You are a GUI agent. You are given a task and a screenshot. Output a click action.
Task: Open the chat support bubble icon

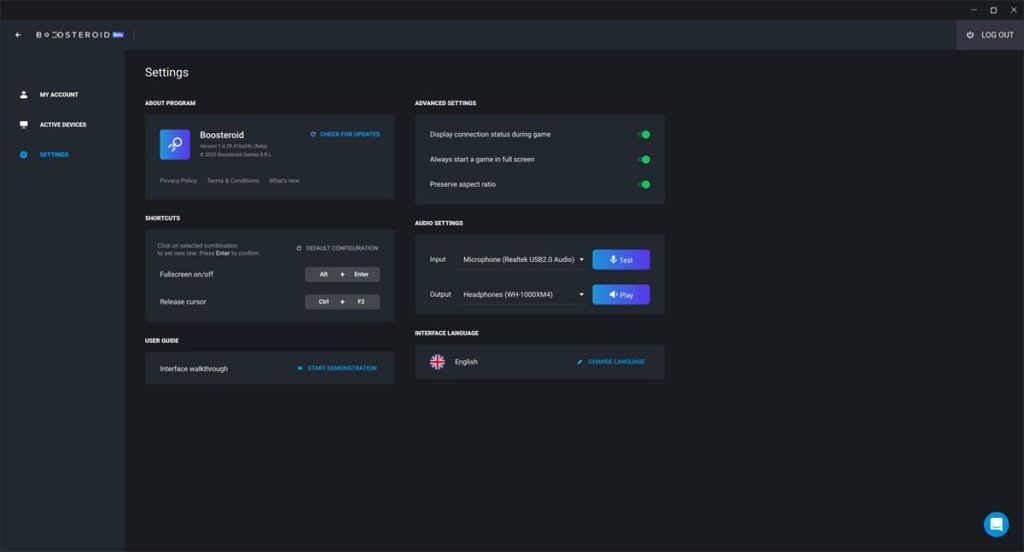[x=996, y=524]
